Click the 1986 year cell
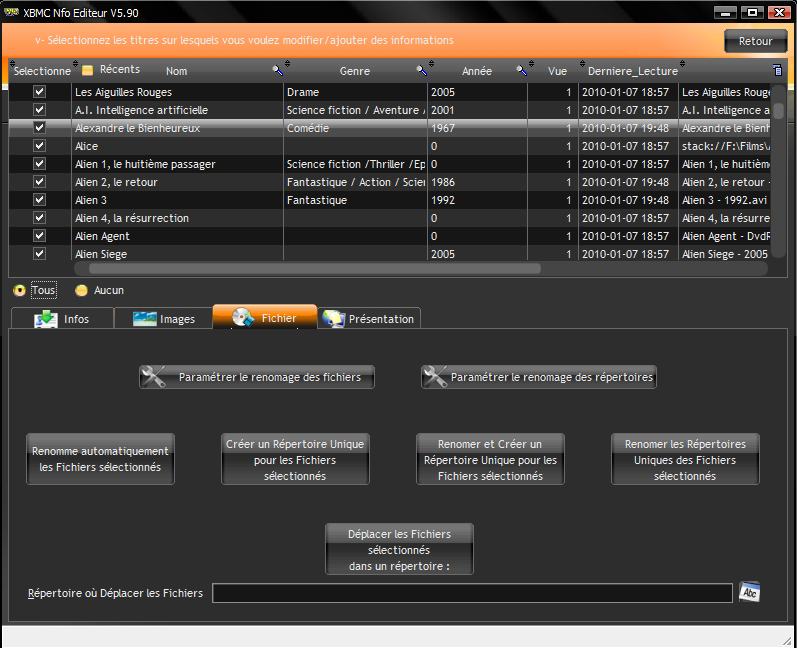797x648 pixels. [477, 182]
